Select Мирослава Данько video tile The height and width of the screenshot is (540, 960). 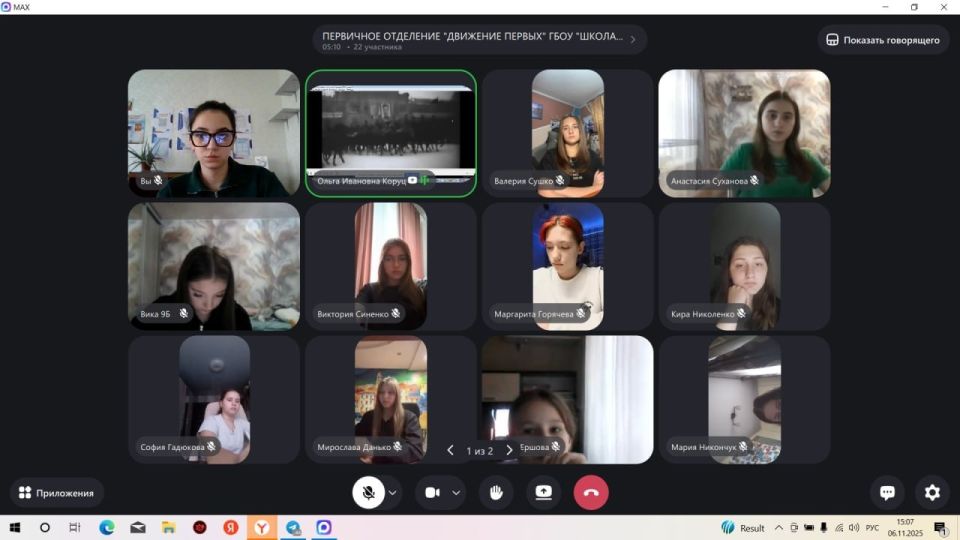(x=391, y=399)
